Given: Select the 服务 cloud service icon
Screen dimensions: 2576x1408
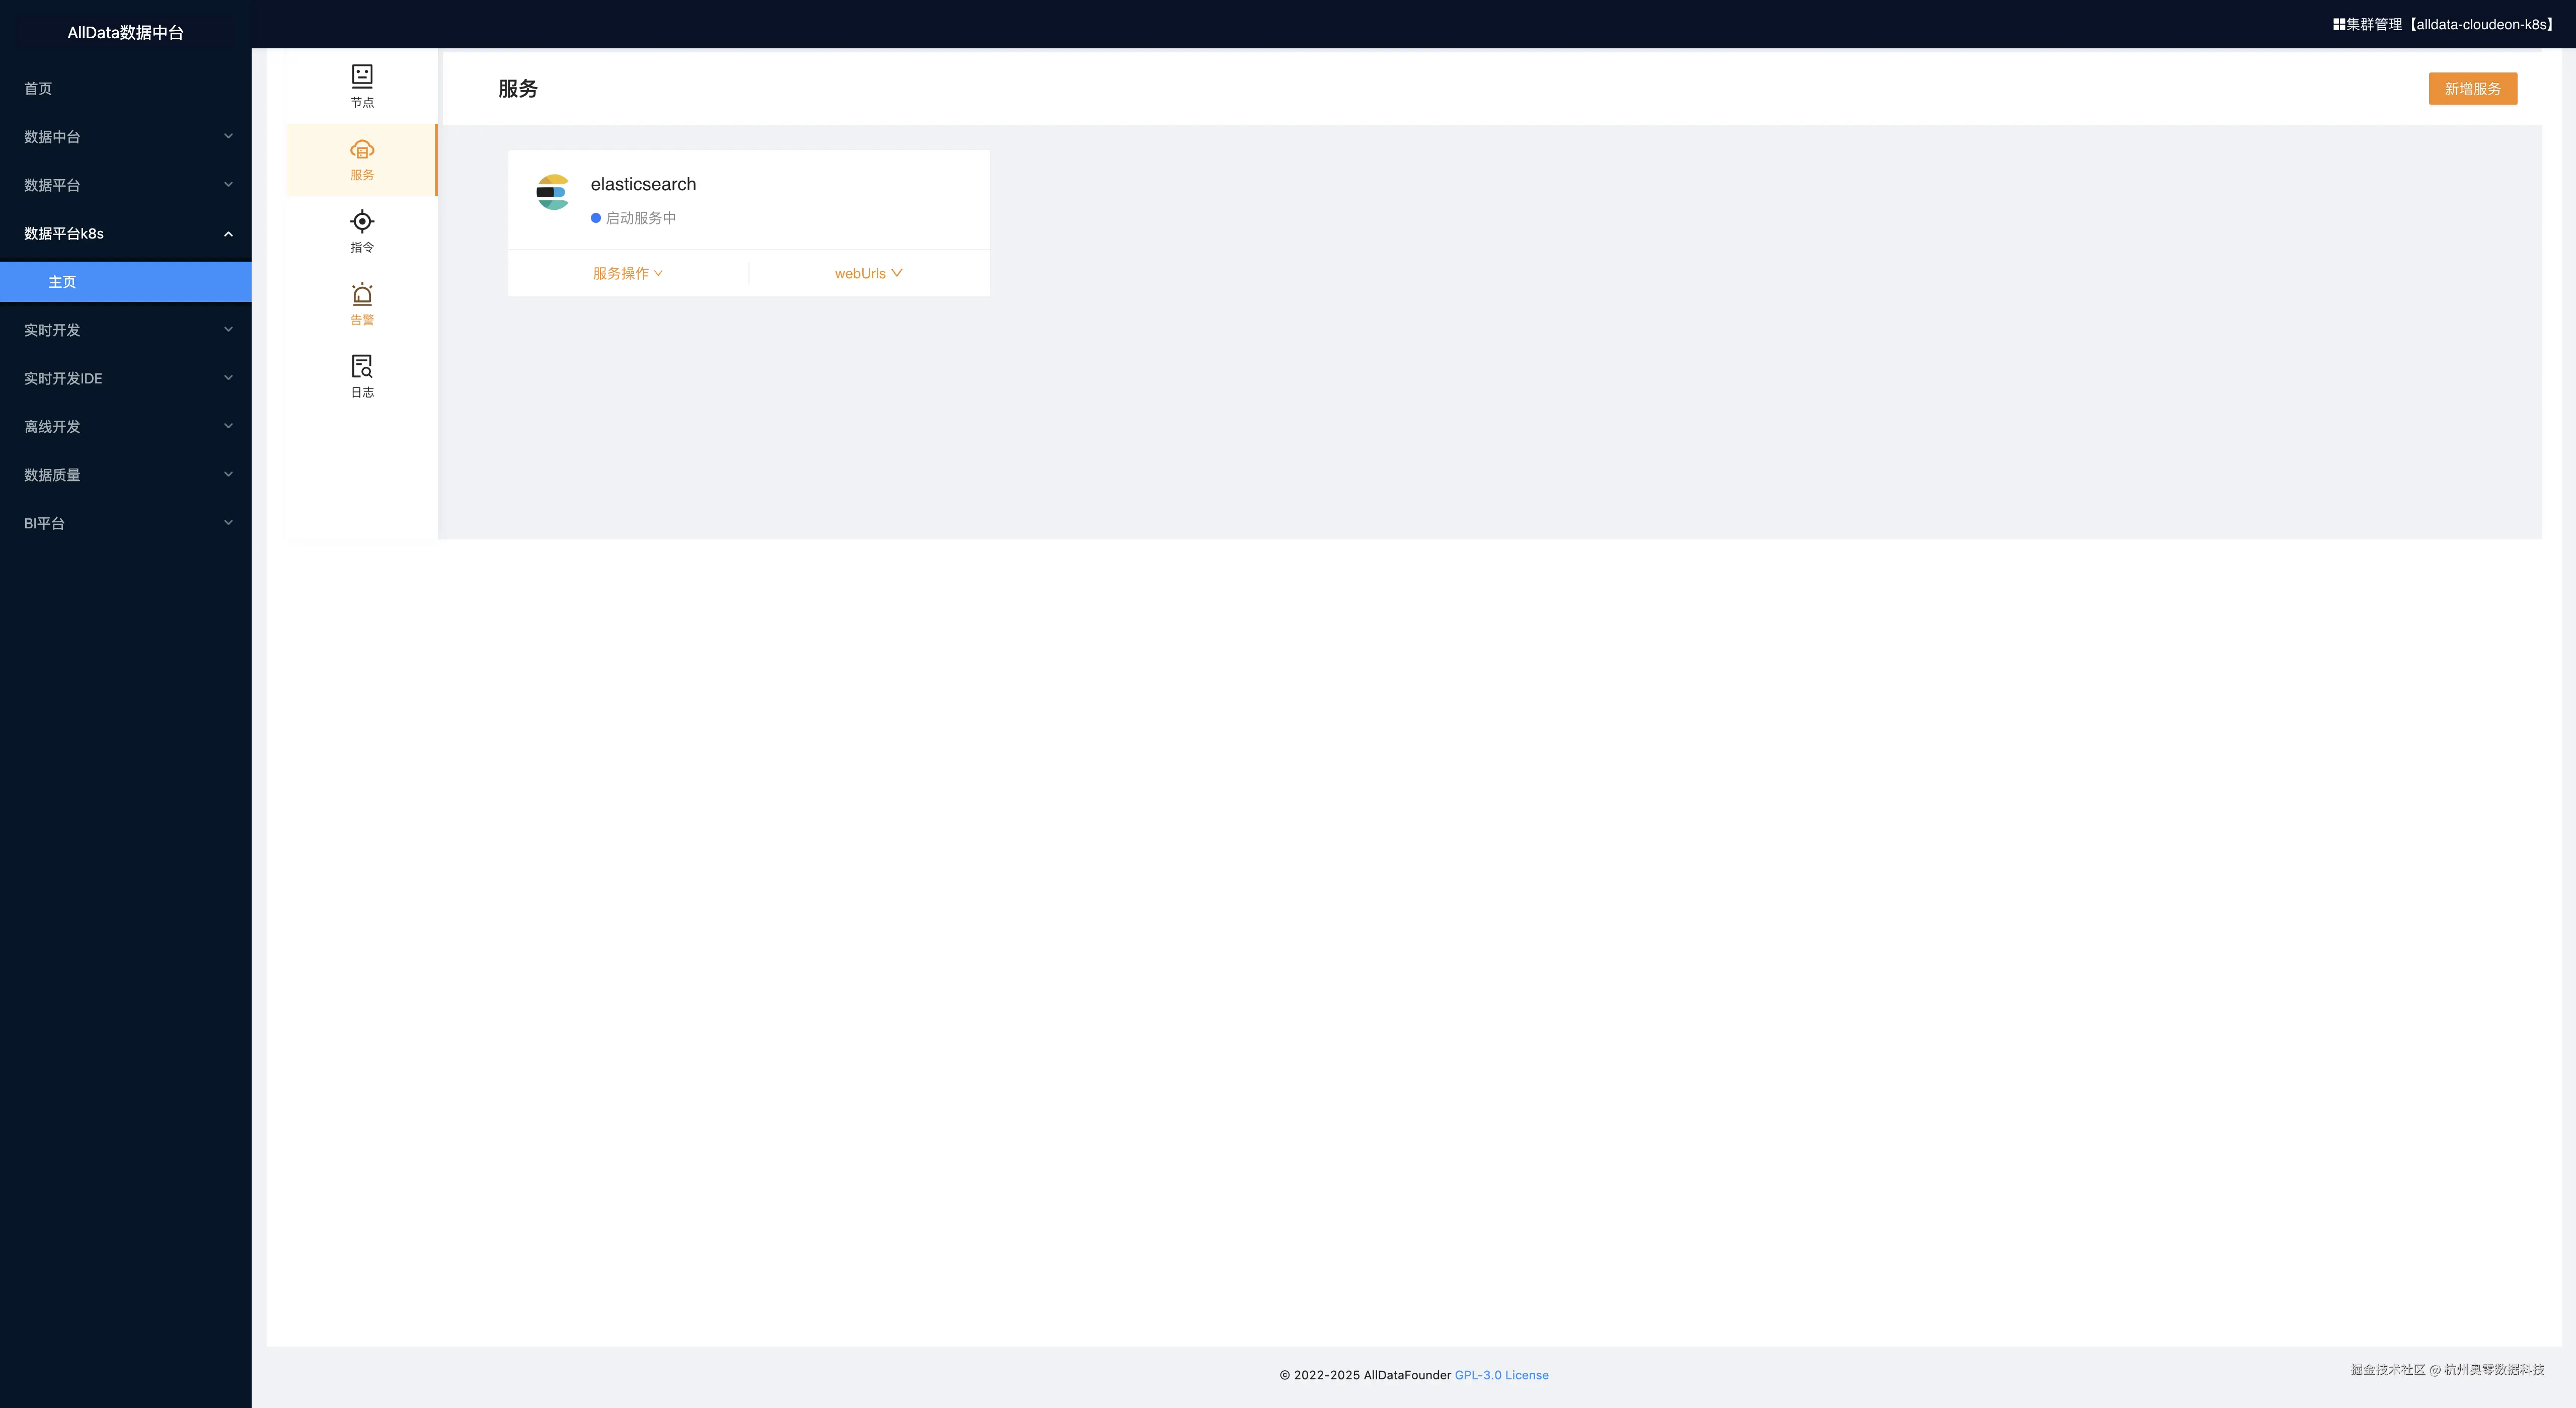Looking at the screenshot, I should pyautogui.click(x=362, y=150).
